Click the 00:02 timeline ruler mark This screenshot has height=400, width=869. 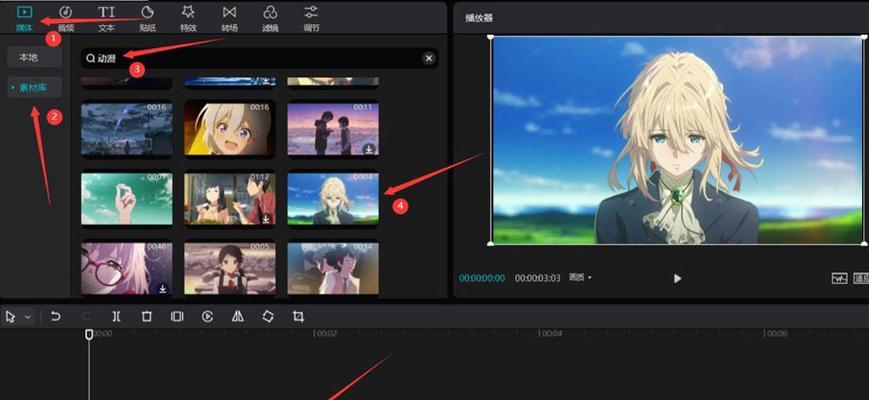pos(325,334)
